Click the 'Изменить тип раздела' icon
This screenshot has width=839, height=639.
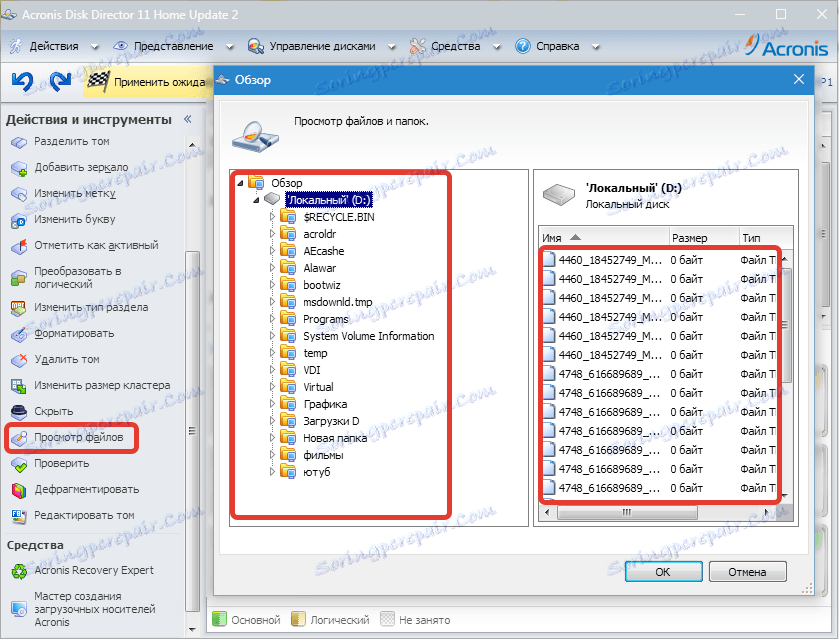[x=19, y=308]
